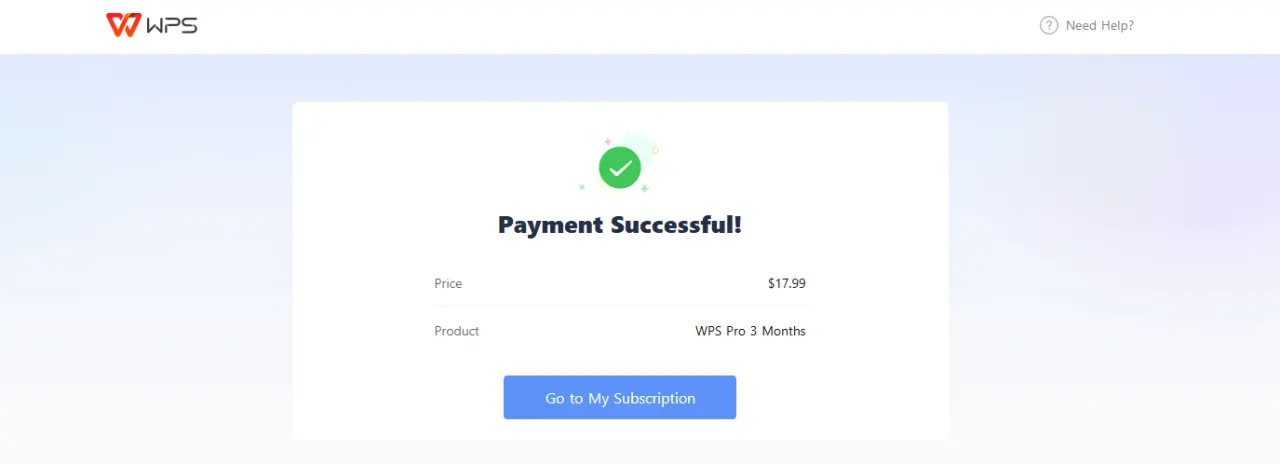Viewport: 1280px width, 464px height.
Task: Open the Need Help? link
Action: click(1100, 25)
